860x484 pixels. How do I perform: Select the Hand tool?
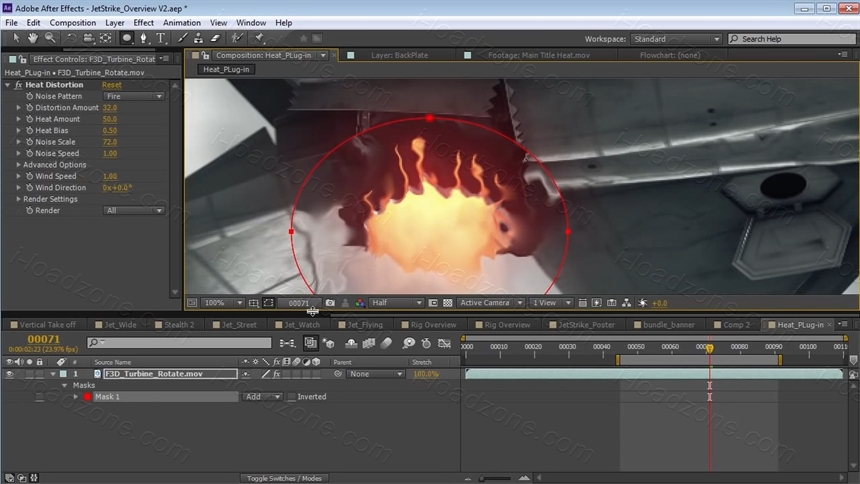click(33, 38)
